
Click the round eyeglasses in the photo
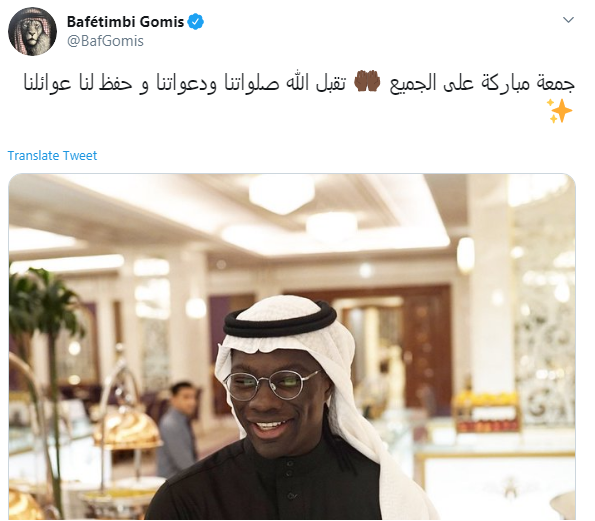tap(271, 384)
